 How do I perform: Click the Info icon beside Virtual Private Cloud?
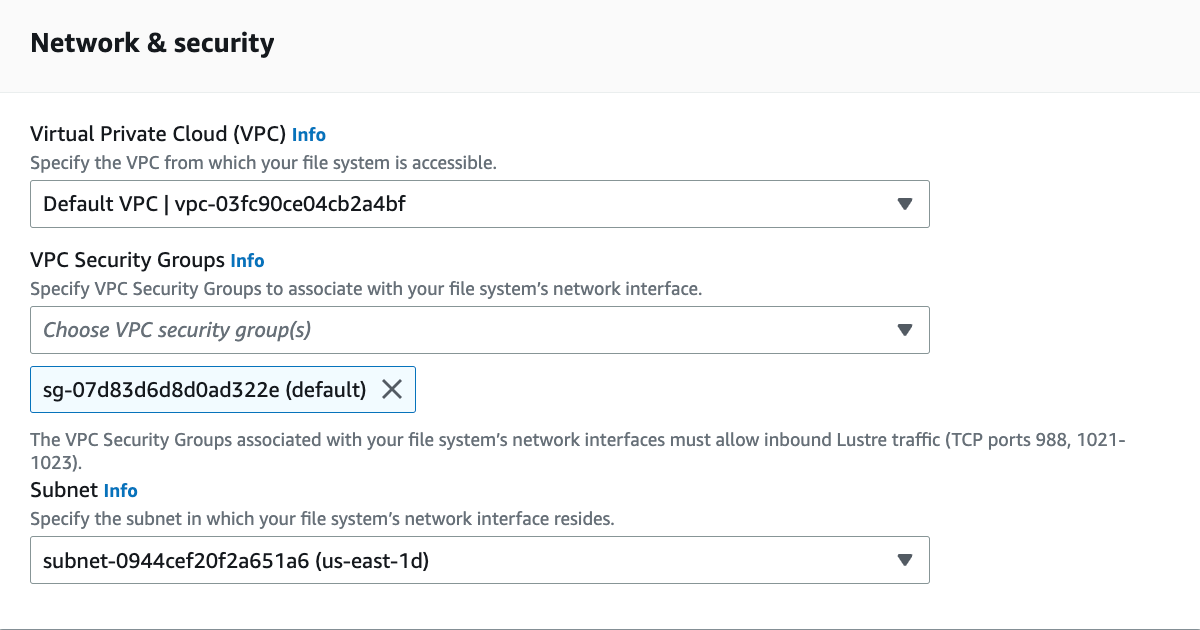click(309, 134)
